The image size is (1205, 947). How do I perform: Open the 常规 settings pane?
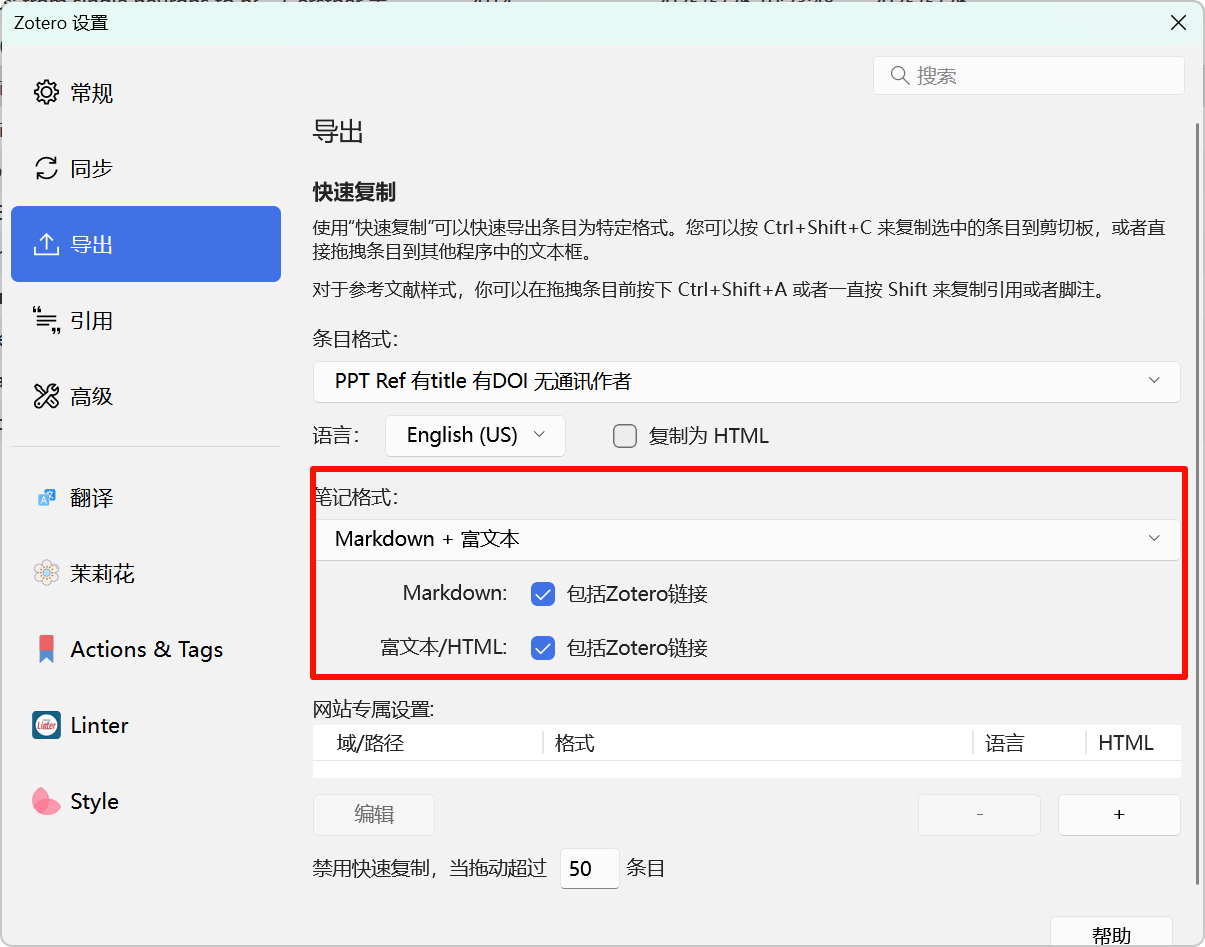pyautogui.click(x=146, y=93)
